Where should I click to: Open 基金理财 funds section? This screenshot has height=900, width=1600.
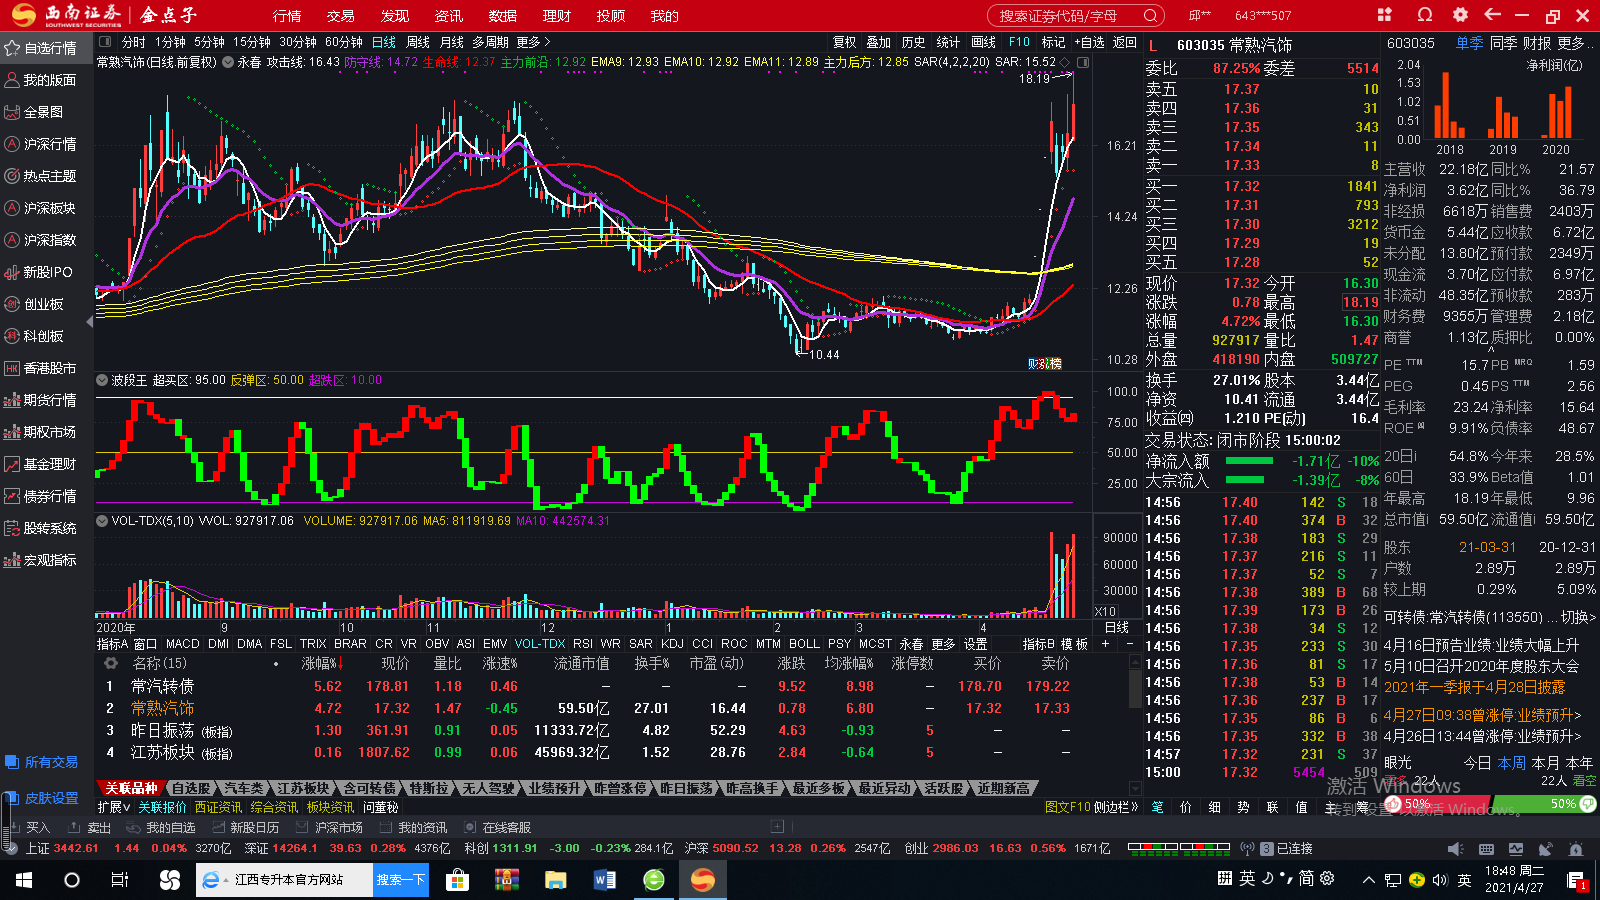40,464
